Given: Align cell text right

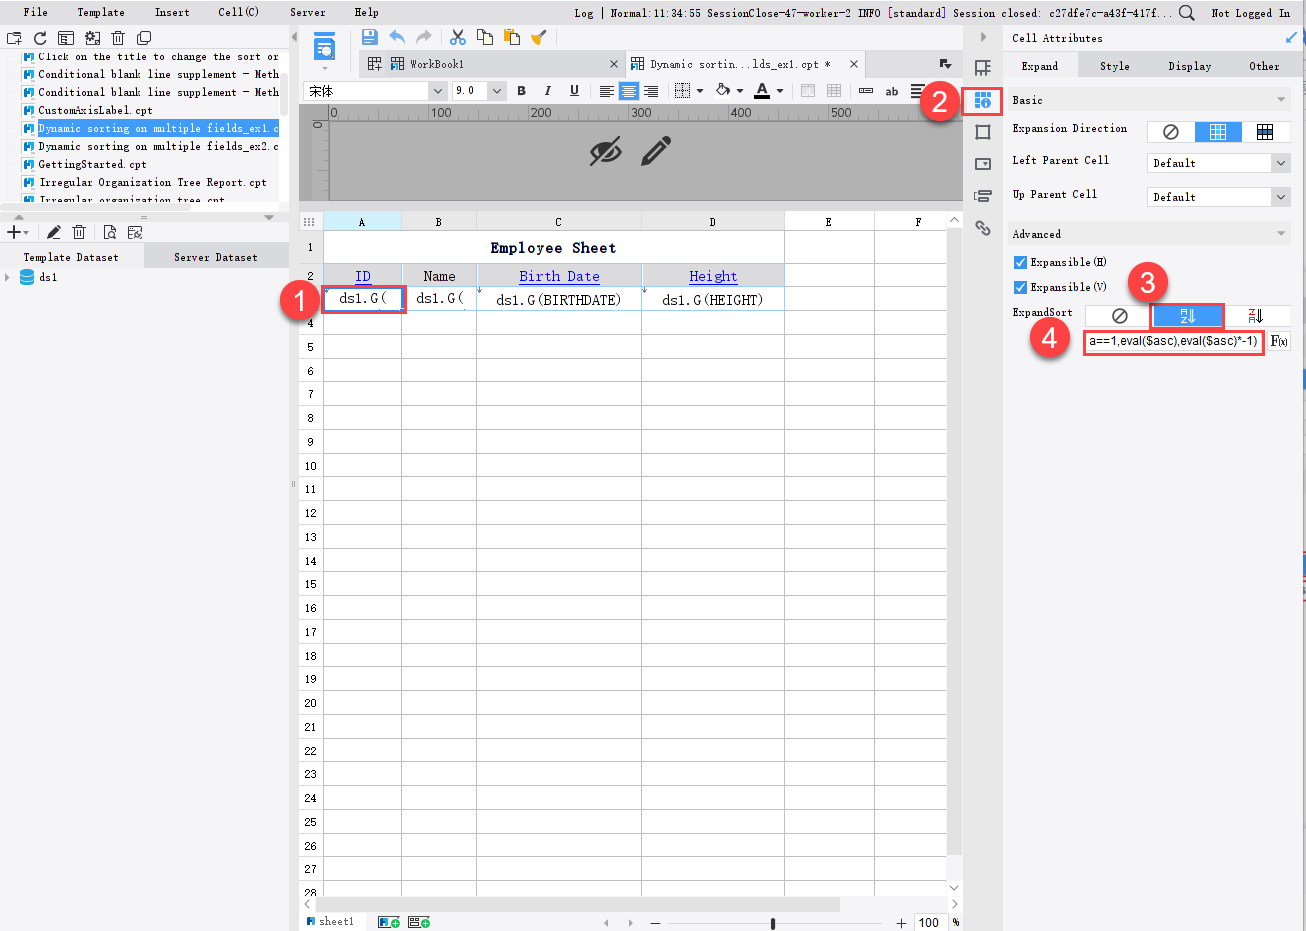Looking at the screenshot, I should click(651, 91).
